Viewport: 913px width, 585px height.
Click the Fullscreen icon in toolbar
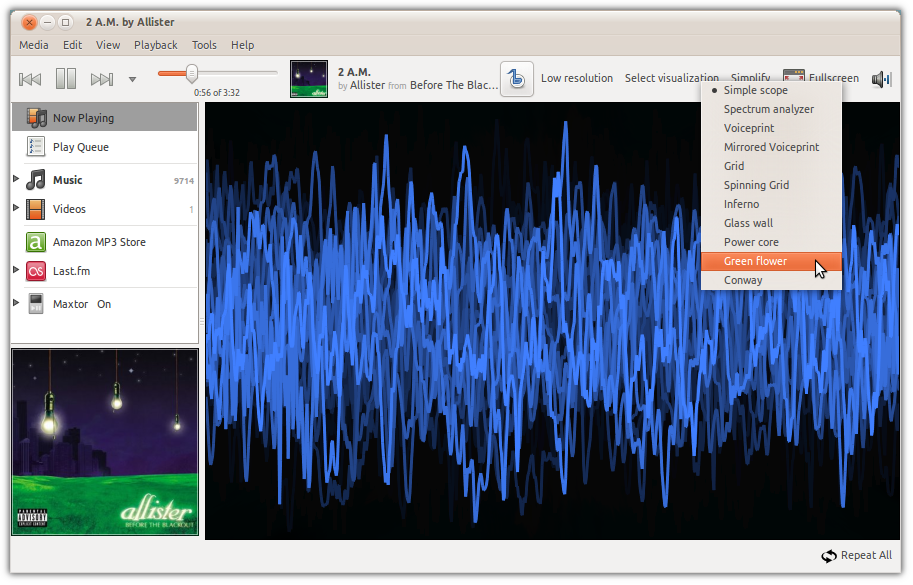tap(794, 76)
